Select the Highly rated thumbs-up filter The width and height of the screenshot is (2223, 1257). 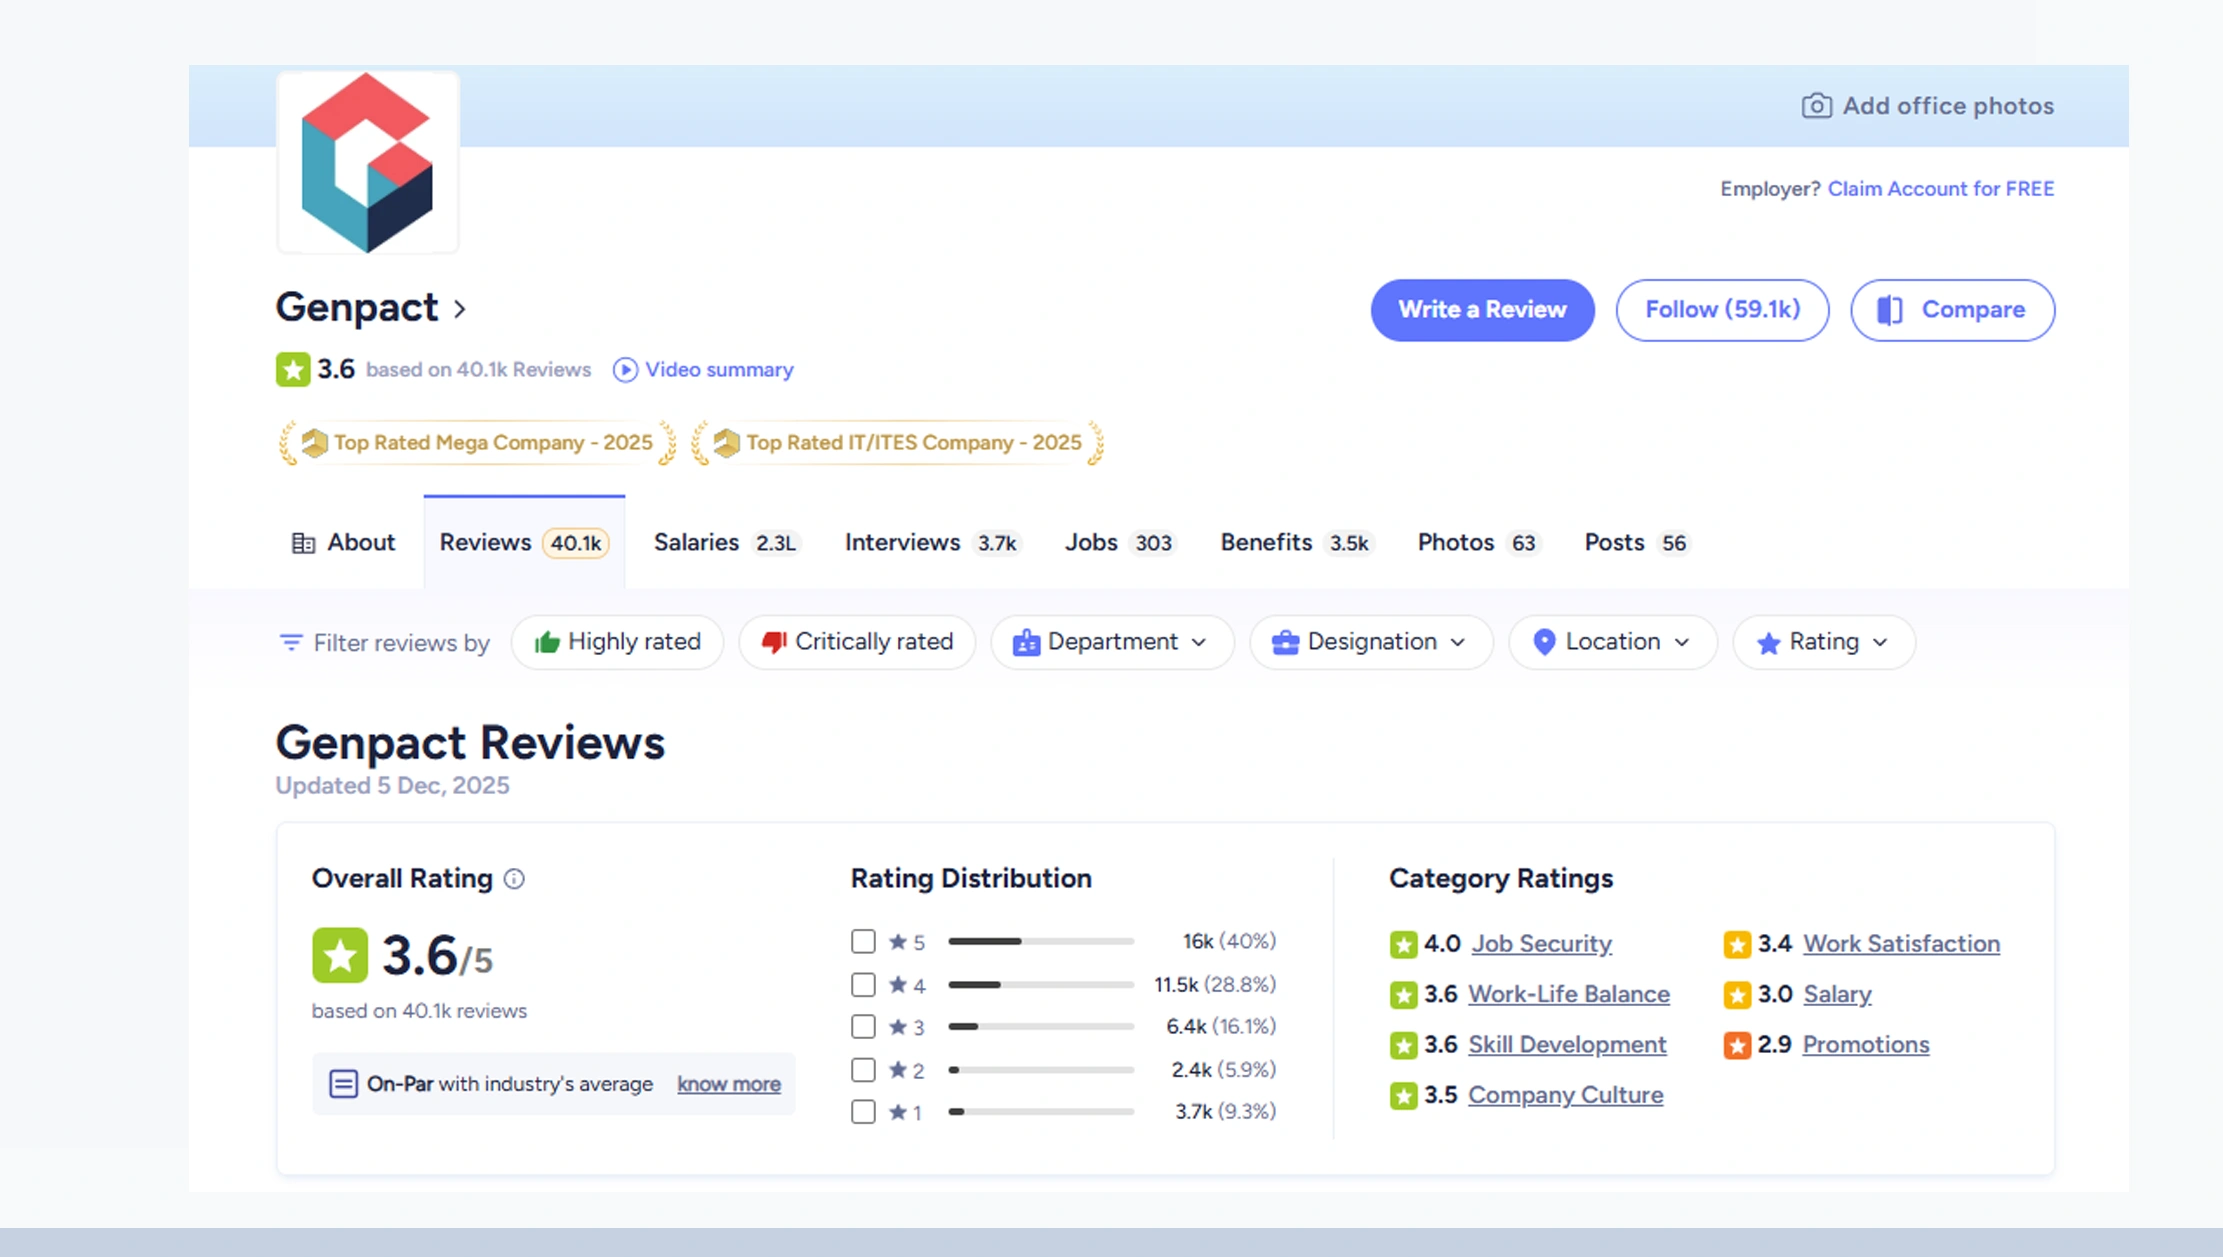[617, 642]
